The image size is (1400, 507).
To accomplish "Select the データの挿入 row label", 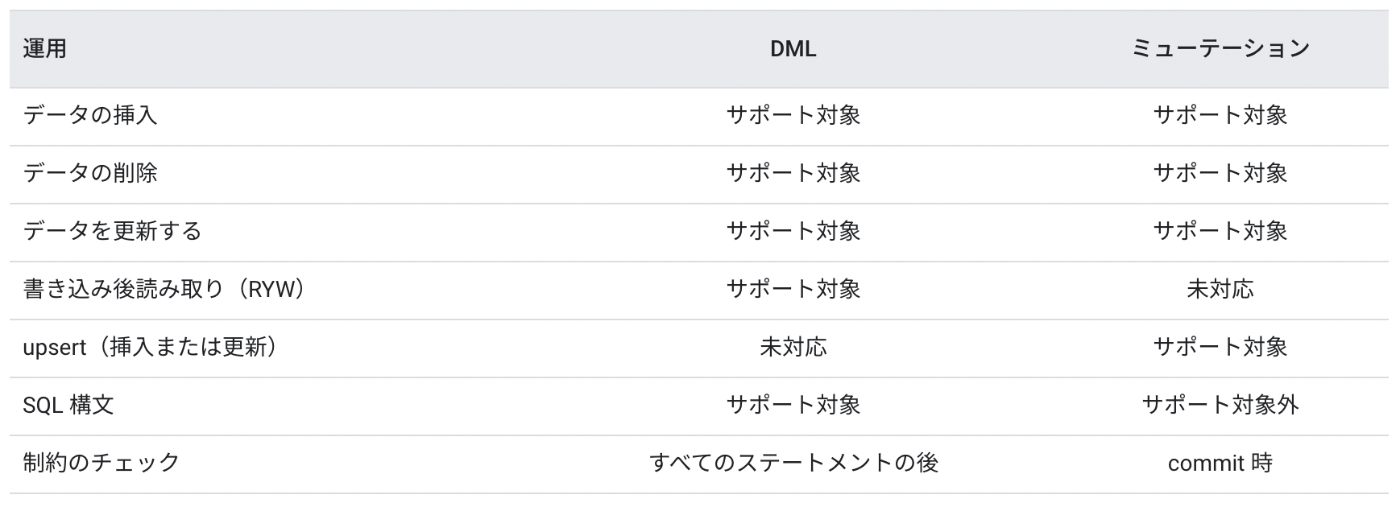I will click(x=90, y=116).
